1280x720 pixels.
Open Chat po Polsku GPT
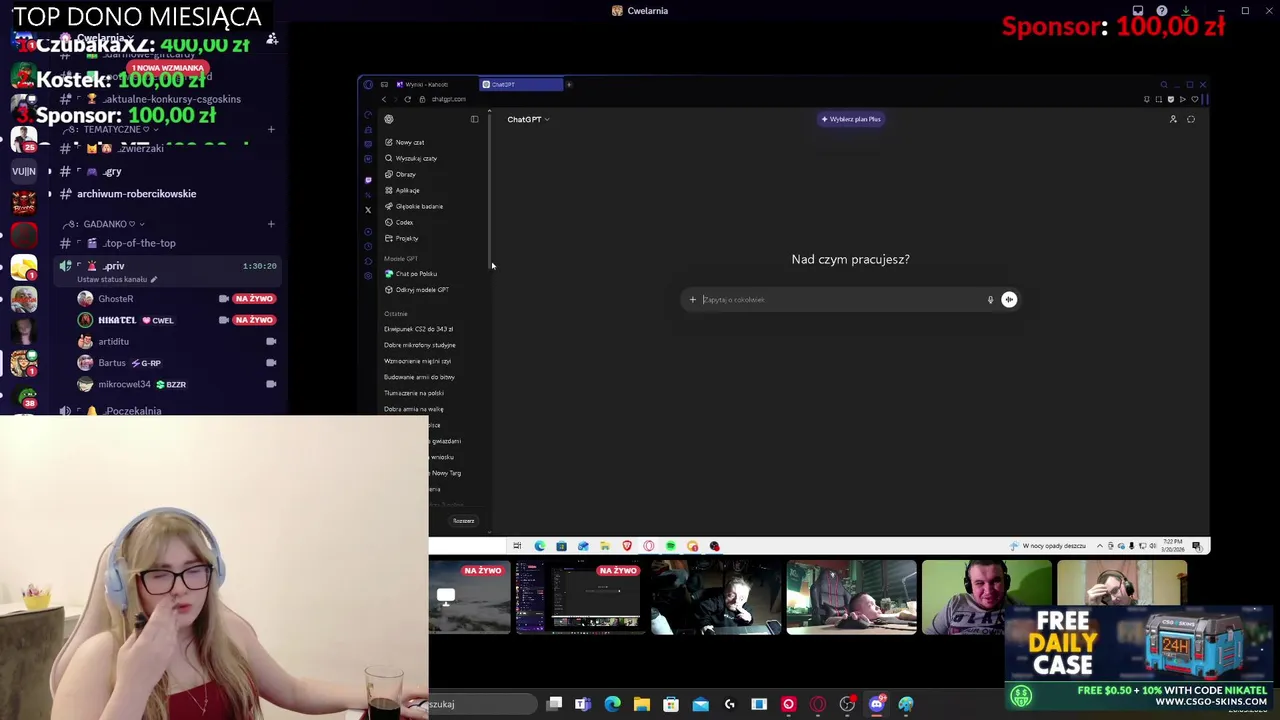(x=411, y=273)
